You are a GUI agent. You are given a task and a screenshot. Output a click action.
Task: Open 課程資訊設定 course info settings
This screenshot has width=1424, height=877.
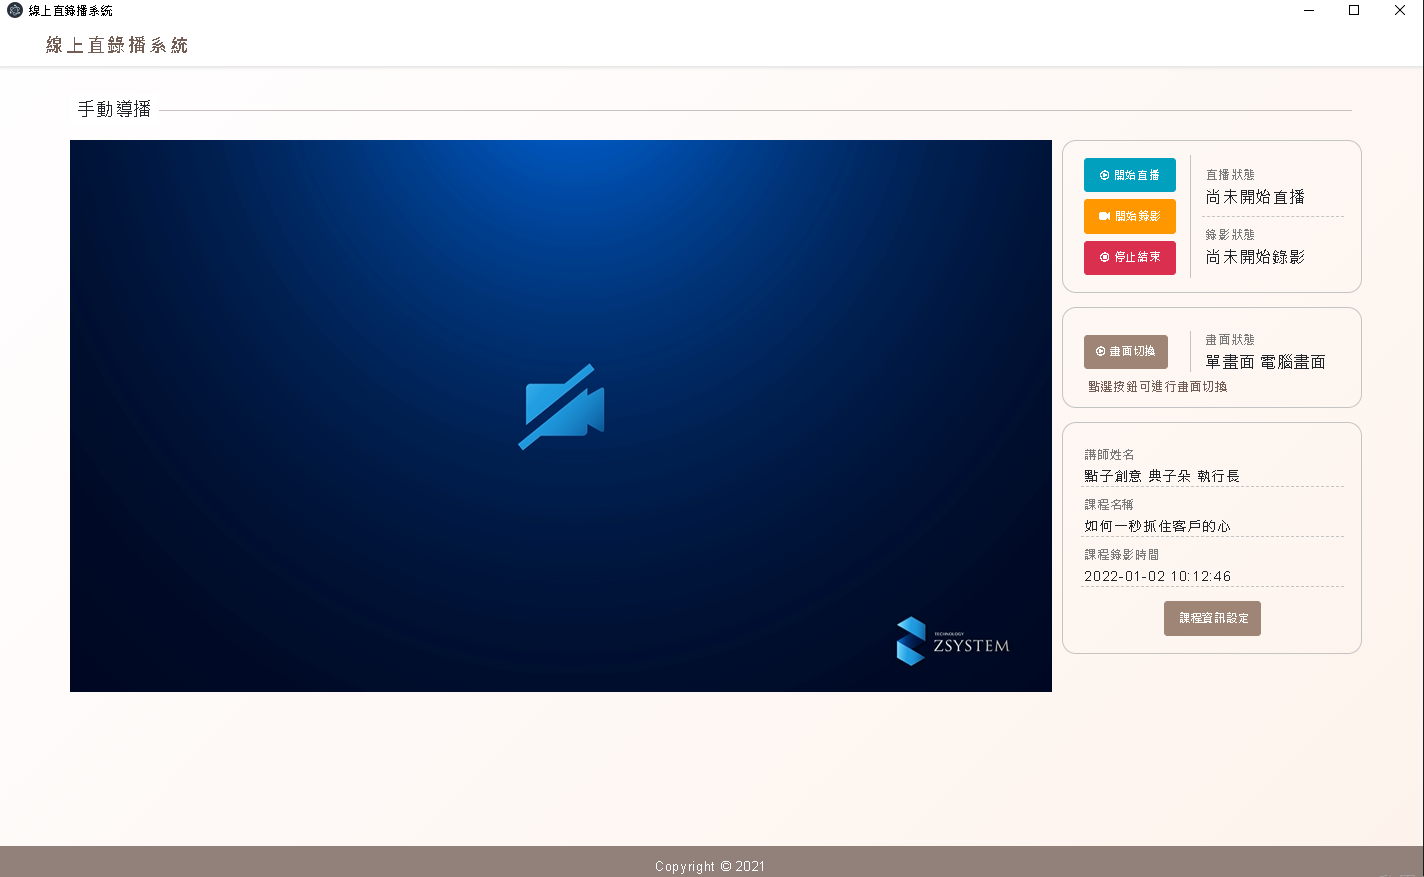click(x=1212, y=618)
